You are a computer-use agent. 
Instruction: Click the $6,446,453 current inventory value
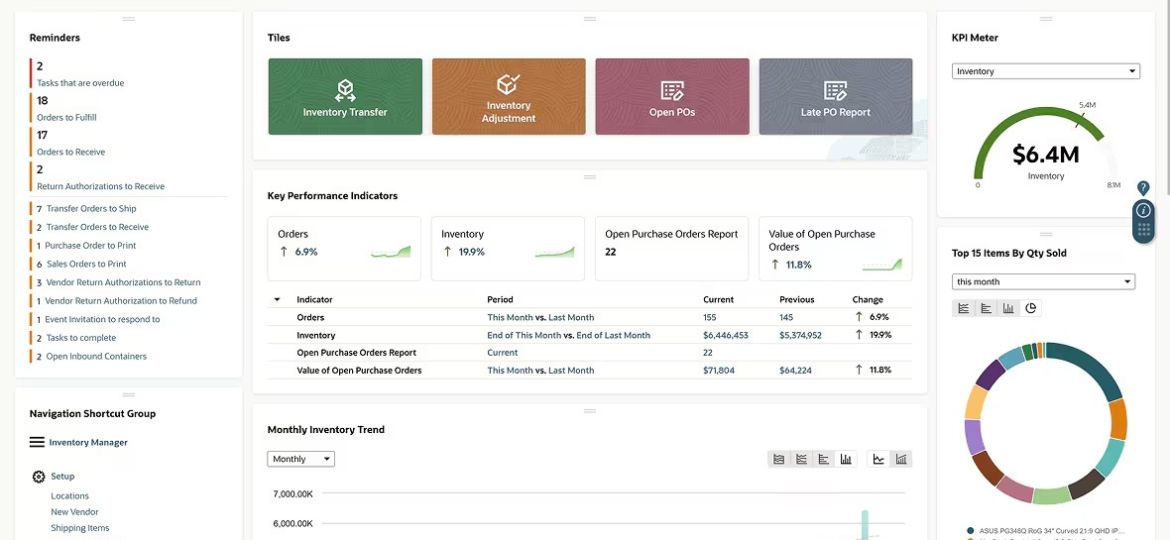point(725,336)
